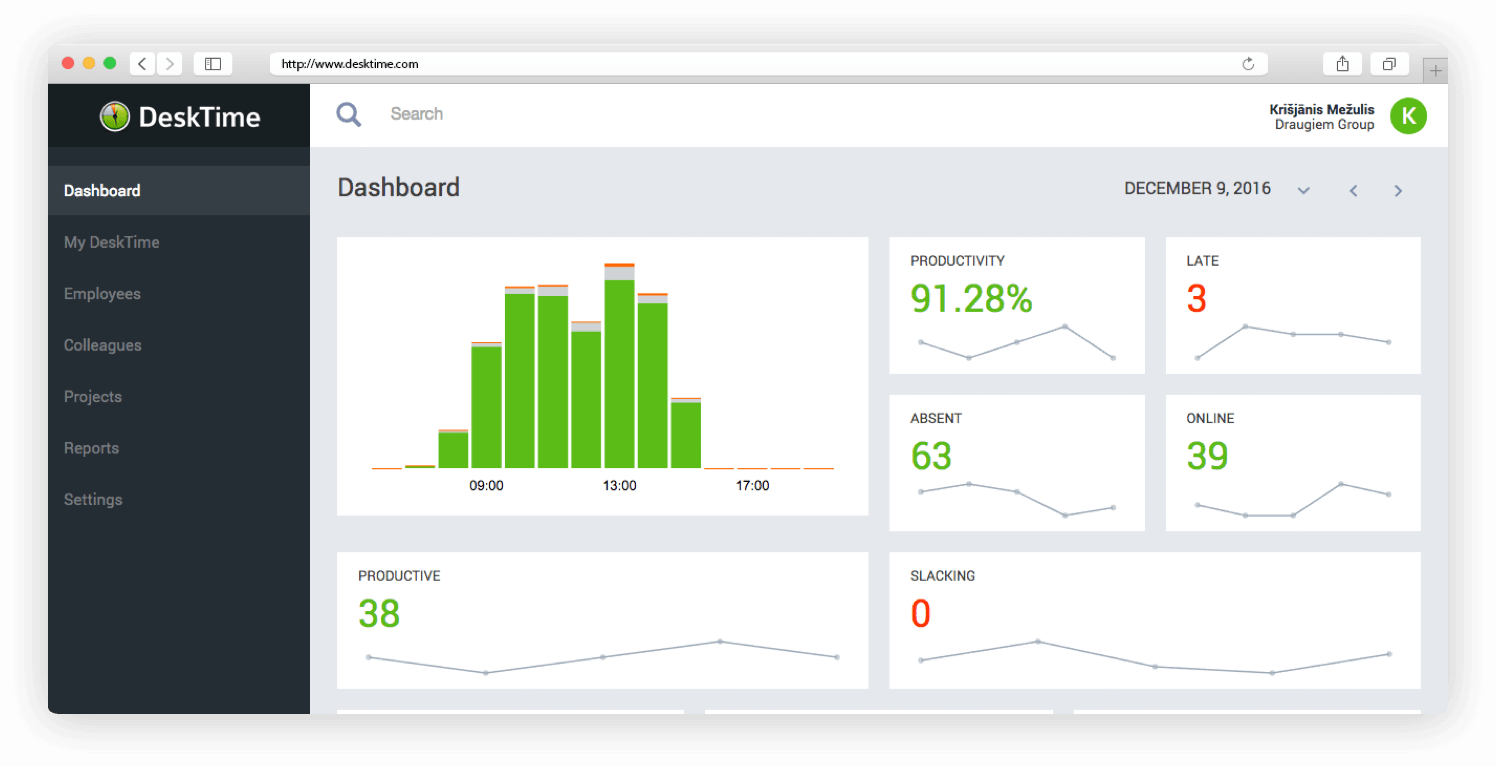Toggle the browser sidebar panel icon
Screen dimensions: 1496x766
pos(213,64)
